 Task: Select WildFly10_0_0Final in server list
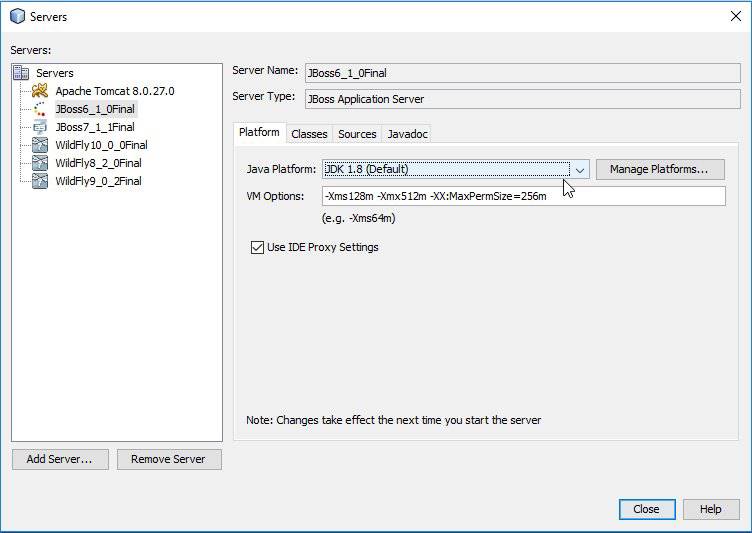[x=101, y=145]
